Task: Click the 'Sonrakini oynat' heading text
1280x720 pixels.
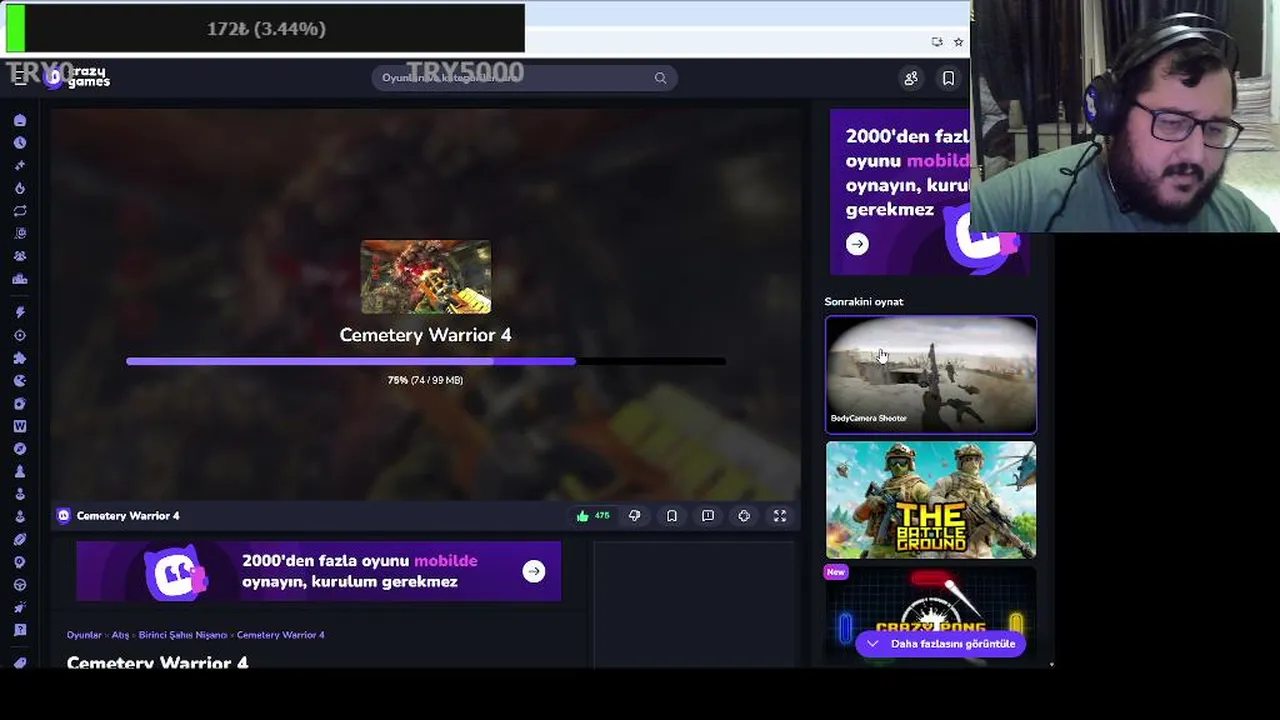Action: [864, 301]
